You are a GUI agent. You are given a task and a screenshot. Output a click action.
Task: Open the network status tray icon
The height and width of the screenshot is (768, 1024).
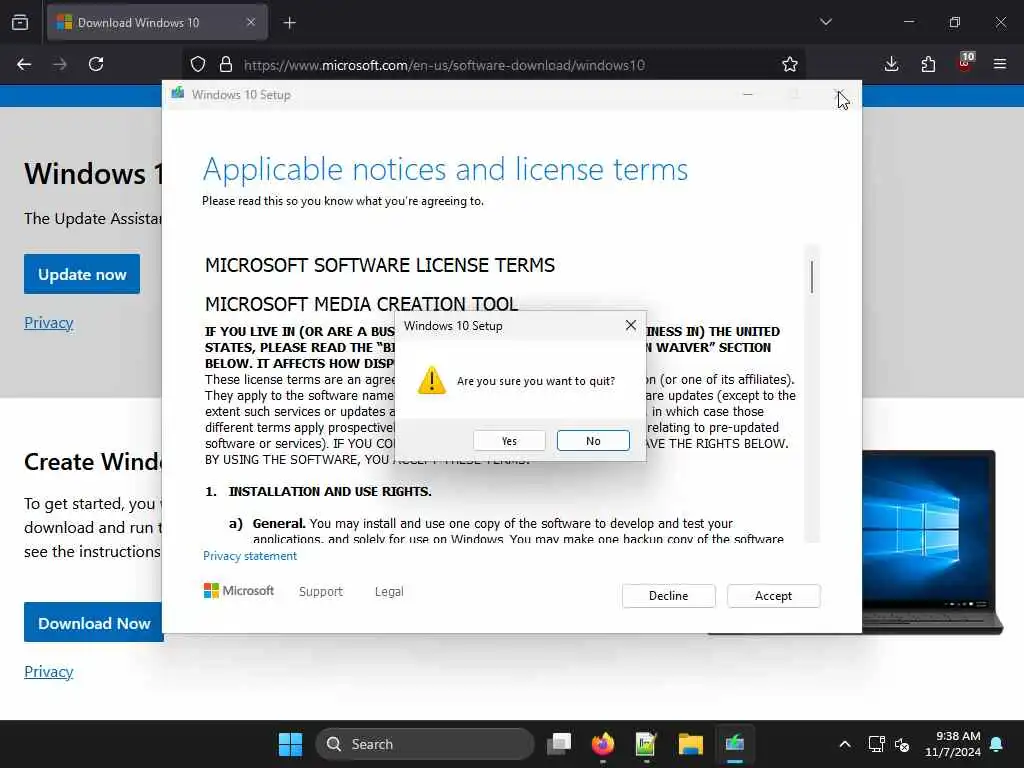[x=876, y=744]
